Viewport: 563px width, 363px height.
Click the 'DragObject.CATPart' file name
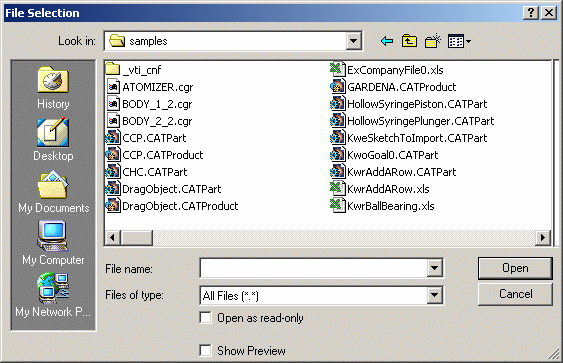172,189
